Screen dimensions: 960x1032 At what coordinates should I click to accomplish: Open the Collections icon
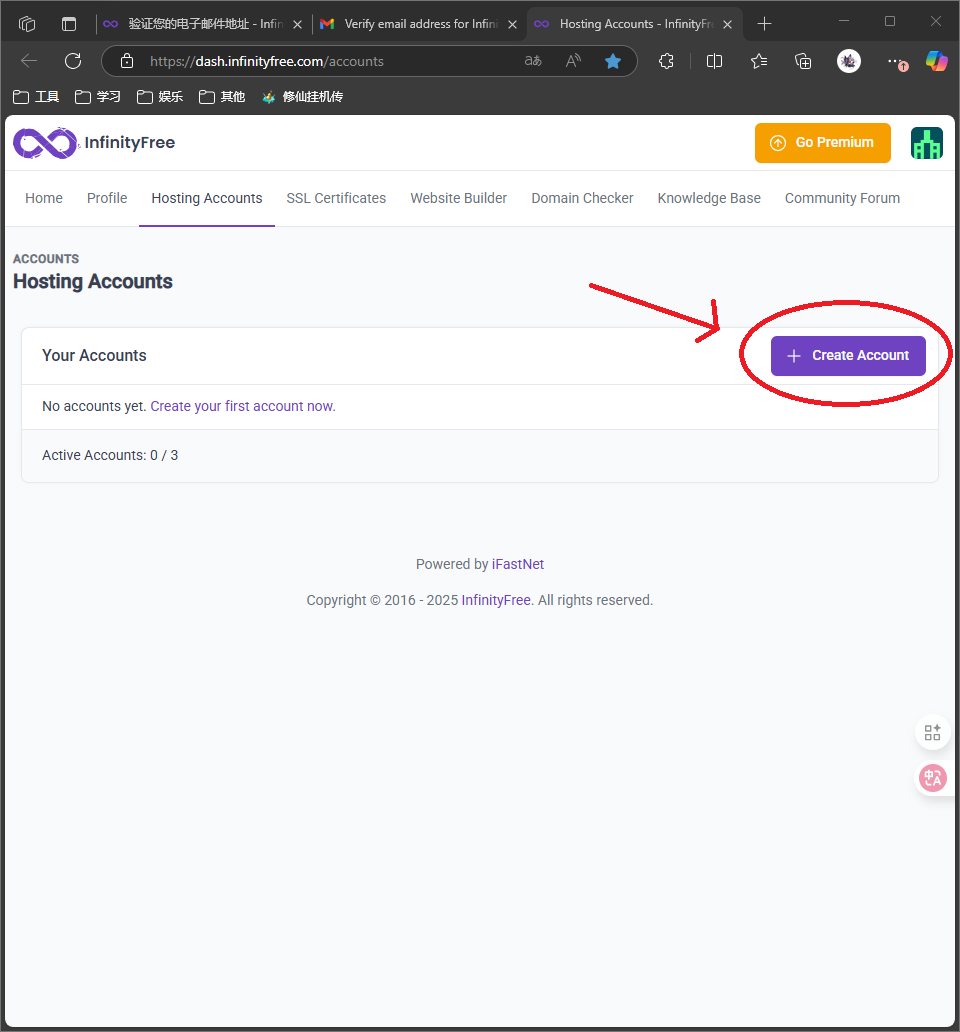803,61
